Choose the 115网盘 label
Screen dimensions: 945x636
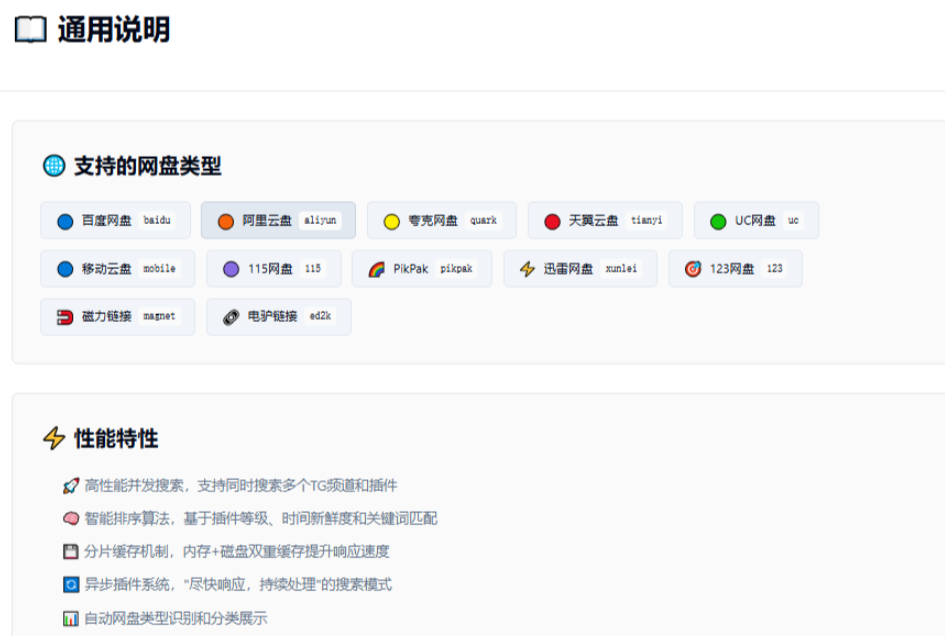270,269
